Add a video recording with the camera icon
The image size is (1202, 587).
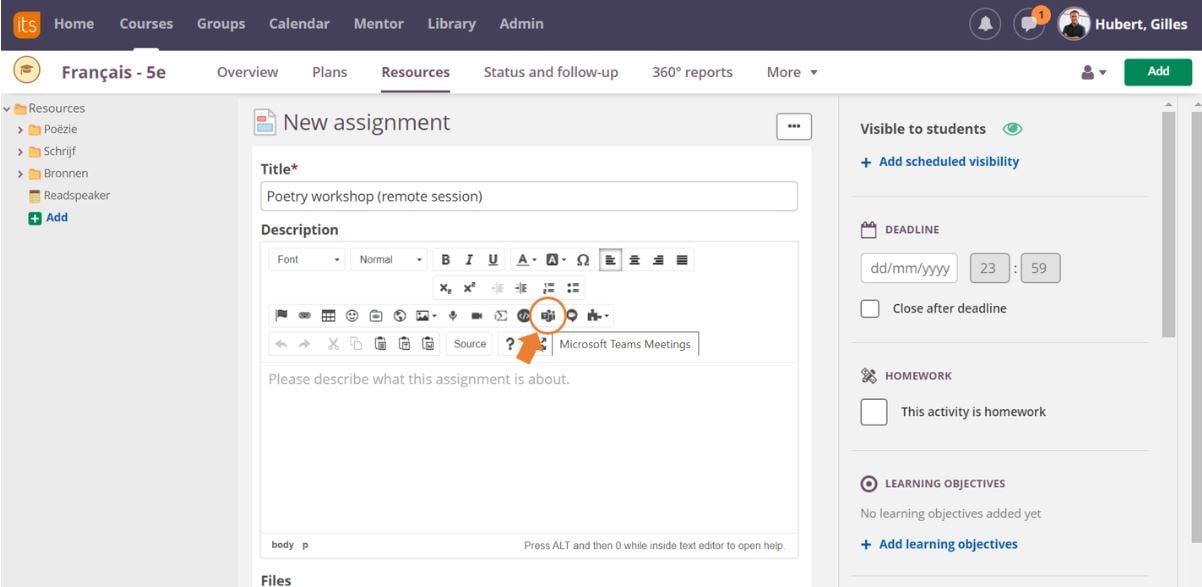point(477,315)
